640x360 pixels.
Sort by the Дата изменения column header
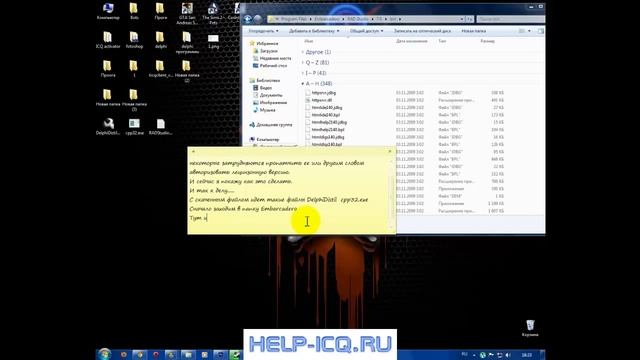pyautogui.click(x=412, y=41)
